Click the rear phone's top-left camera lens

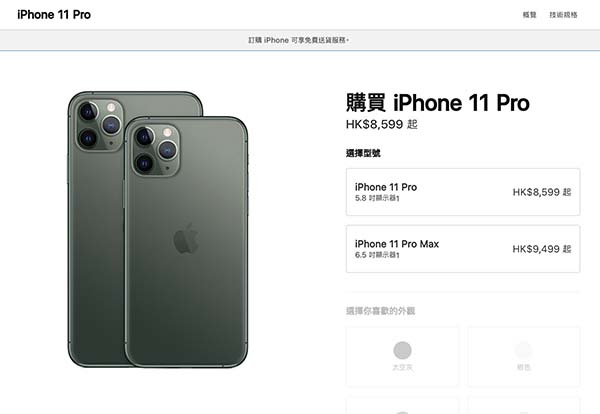(88, 111)
